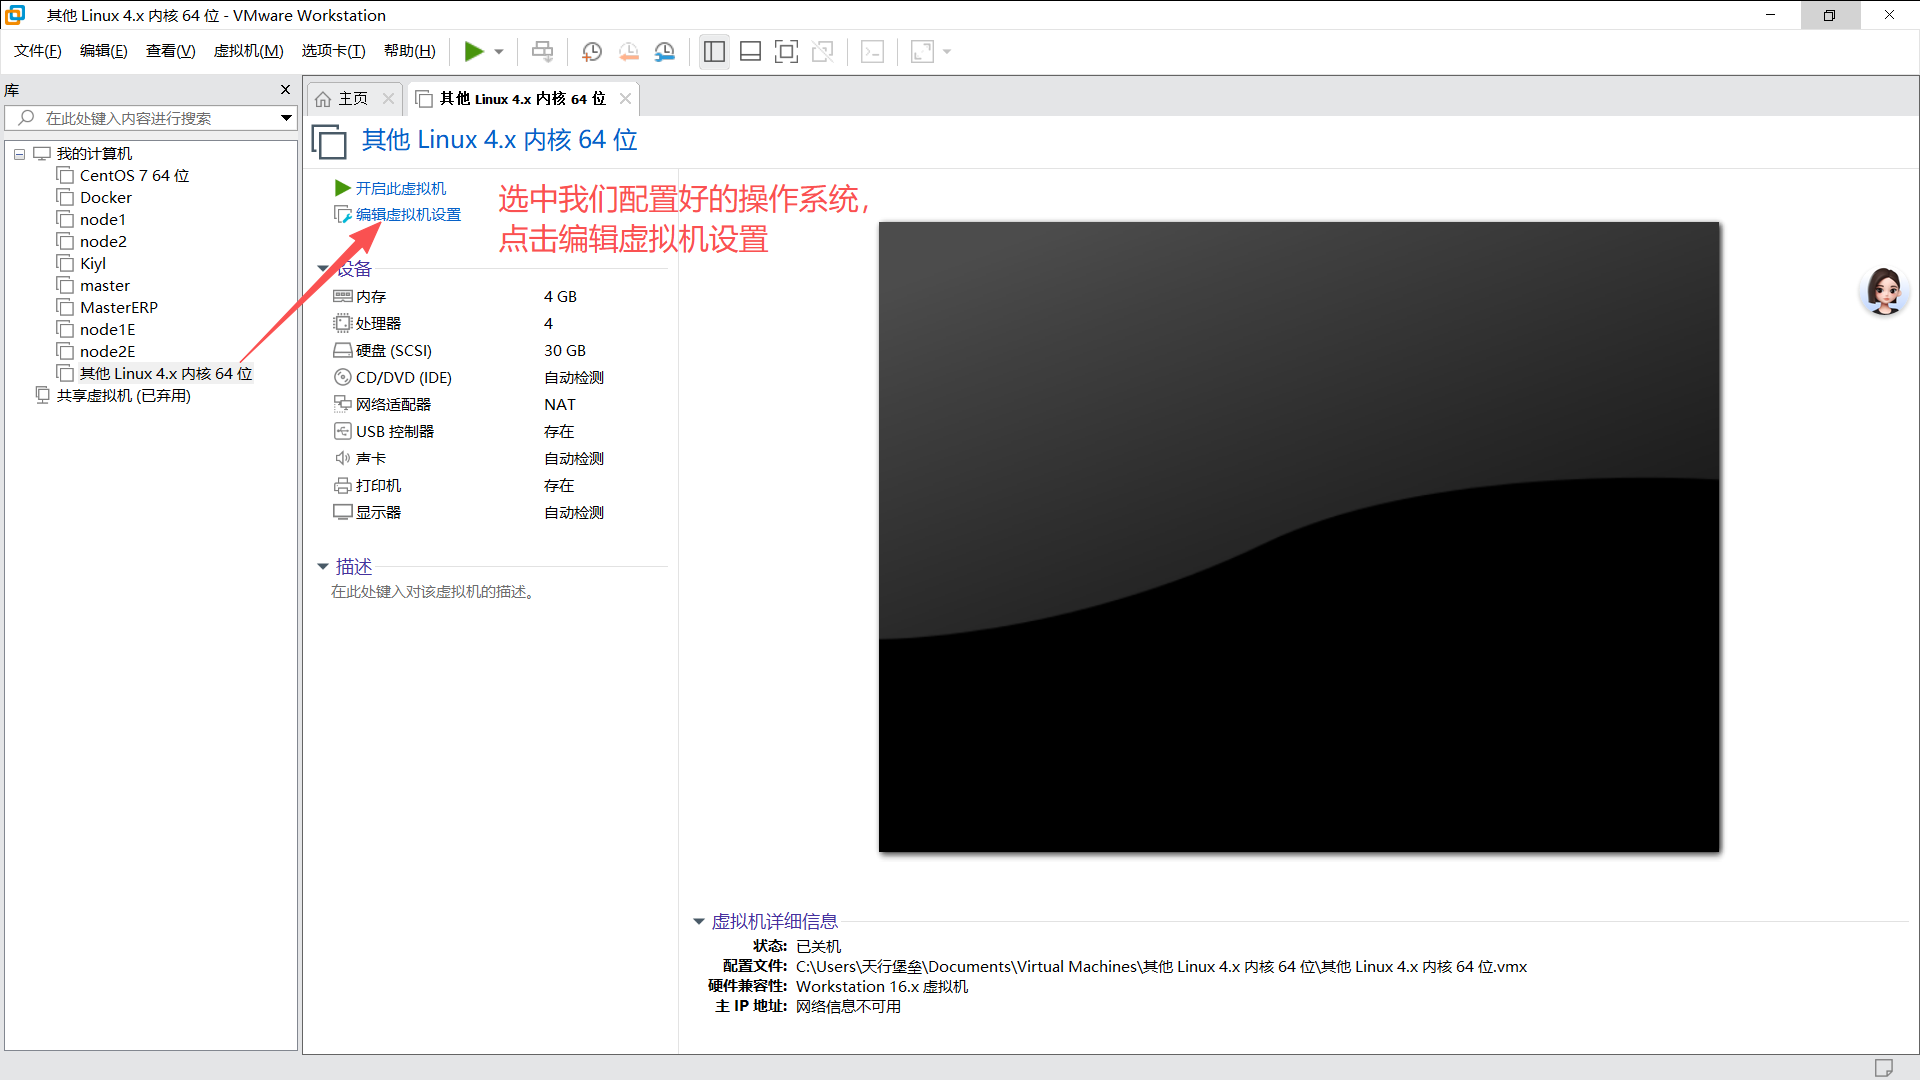Enter full screen mode via toolbar icon
Screen dimensions: 1920x1080
tap(787, 51)
